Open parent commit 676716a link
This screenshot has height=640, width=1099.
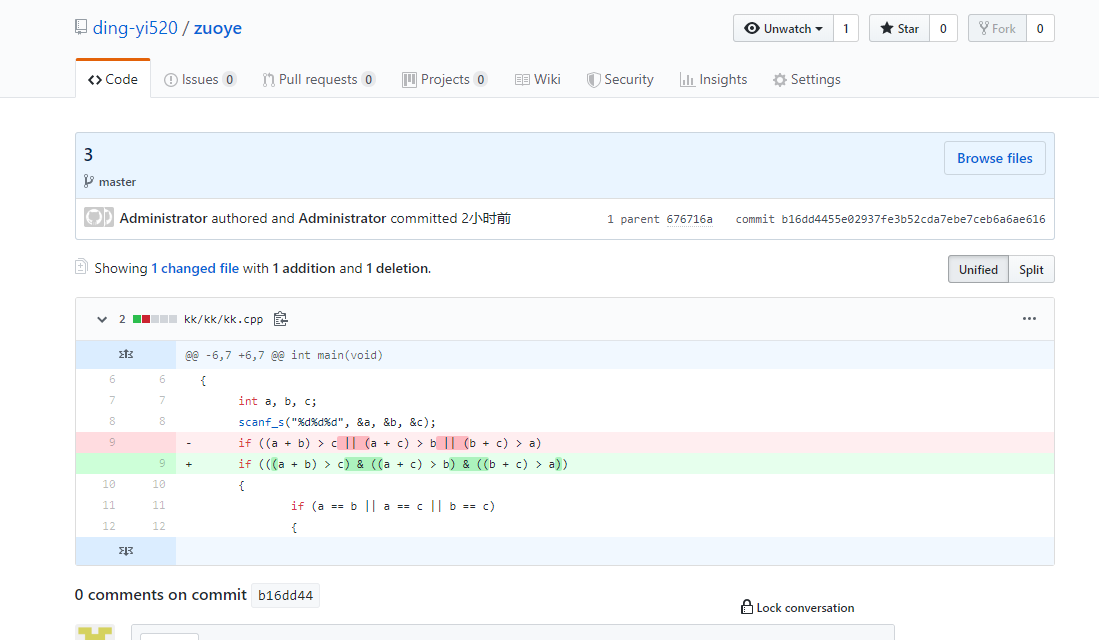tap(689, 219)
